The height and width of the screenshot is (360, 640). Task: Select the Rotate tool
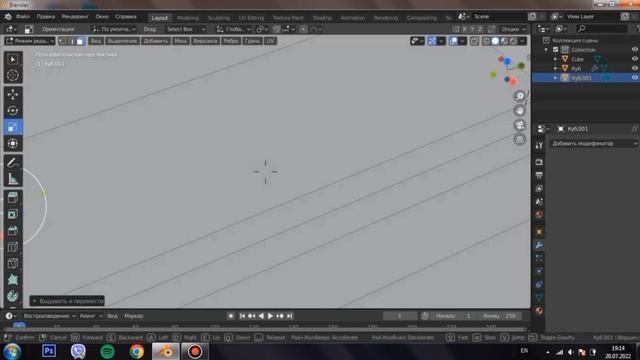point(13,111)
